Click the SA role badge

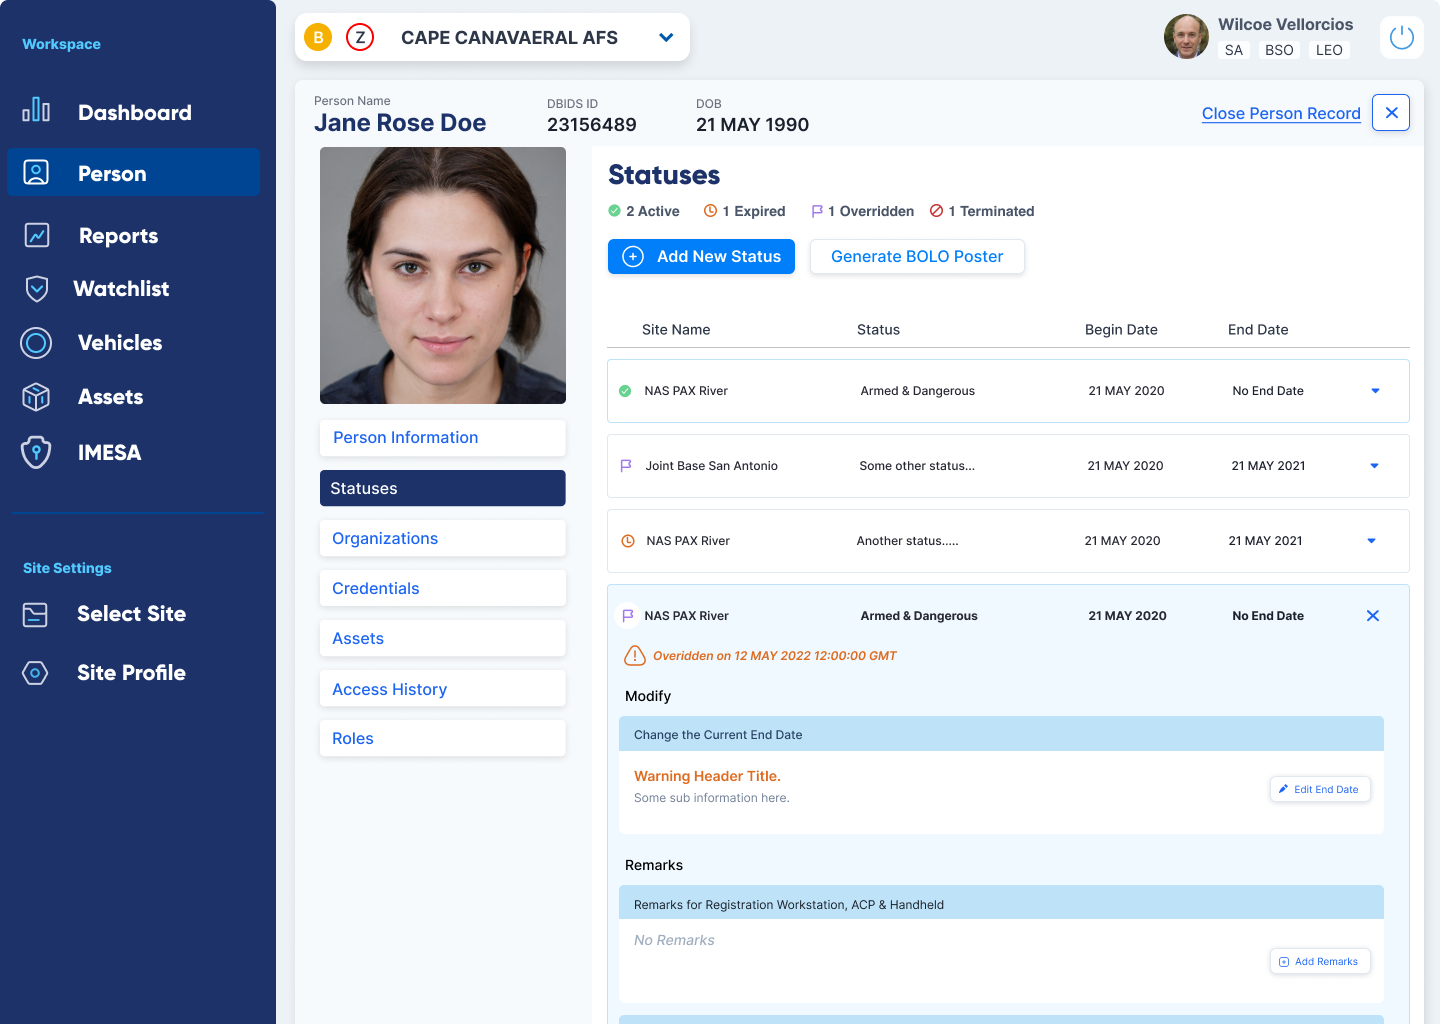1234,50
